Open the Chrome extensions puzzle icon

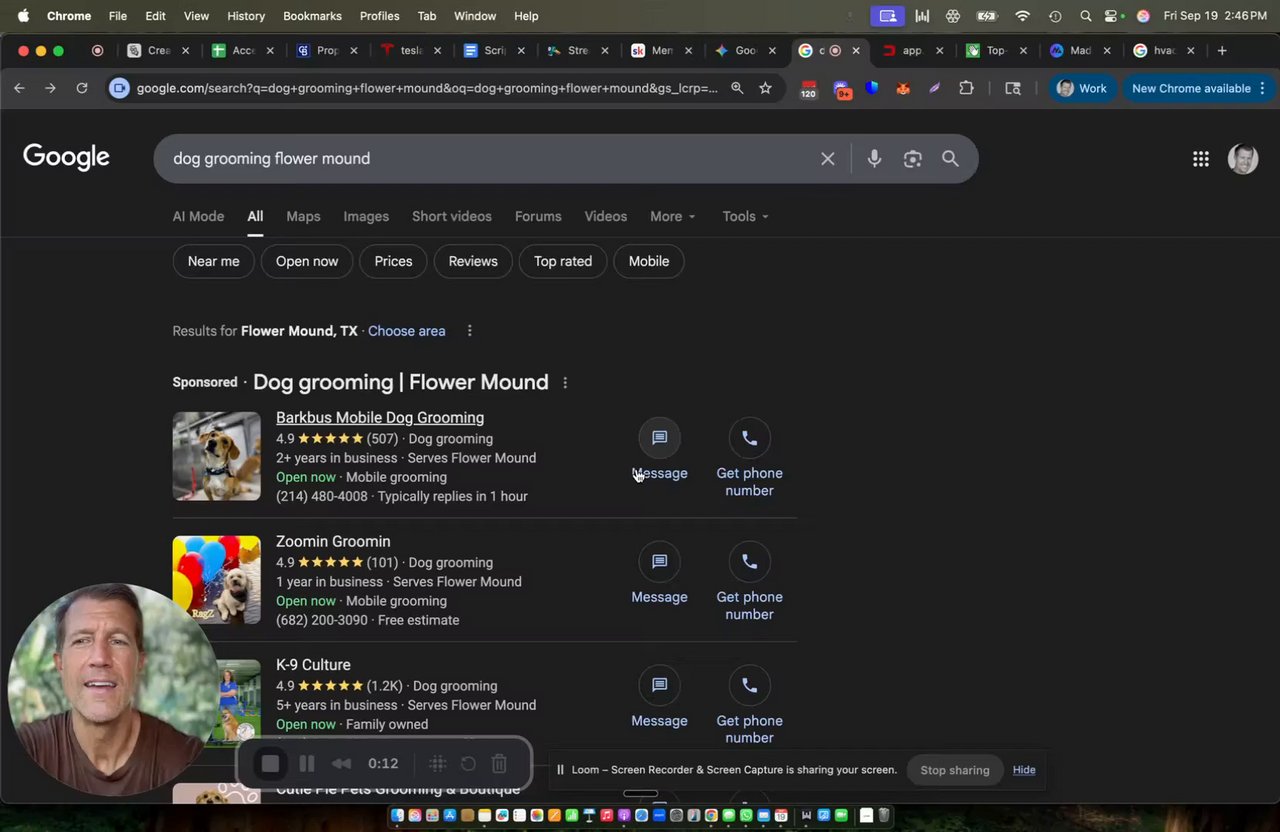point(966,88)
